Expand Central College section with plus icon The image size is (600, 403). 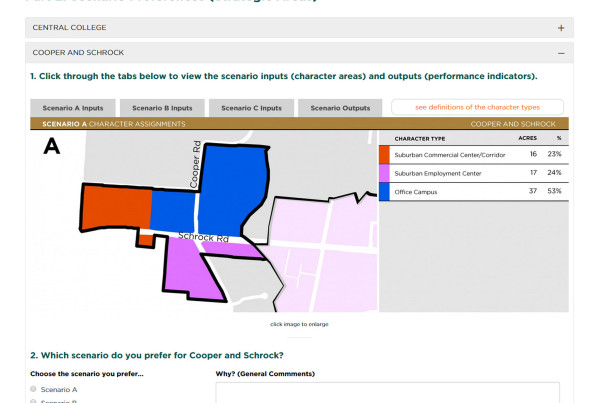[561, 28]
